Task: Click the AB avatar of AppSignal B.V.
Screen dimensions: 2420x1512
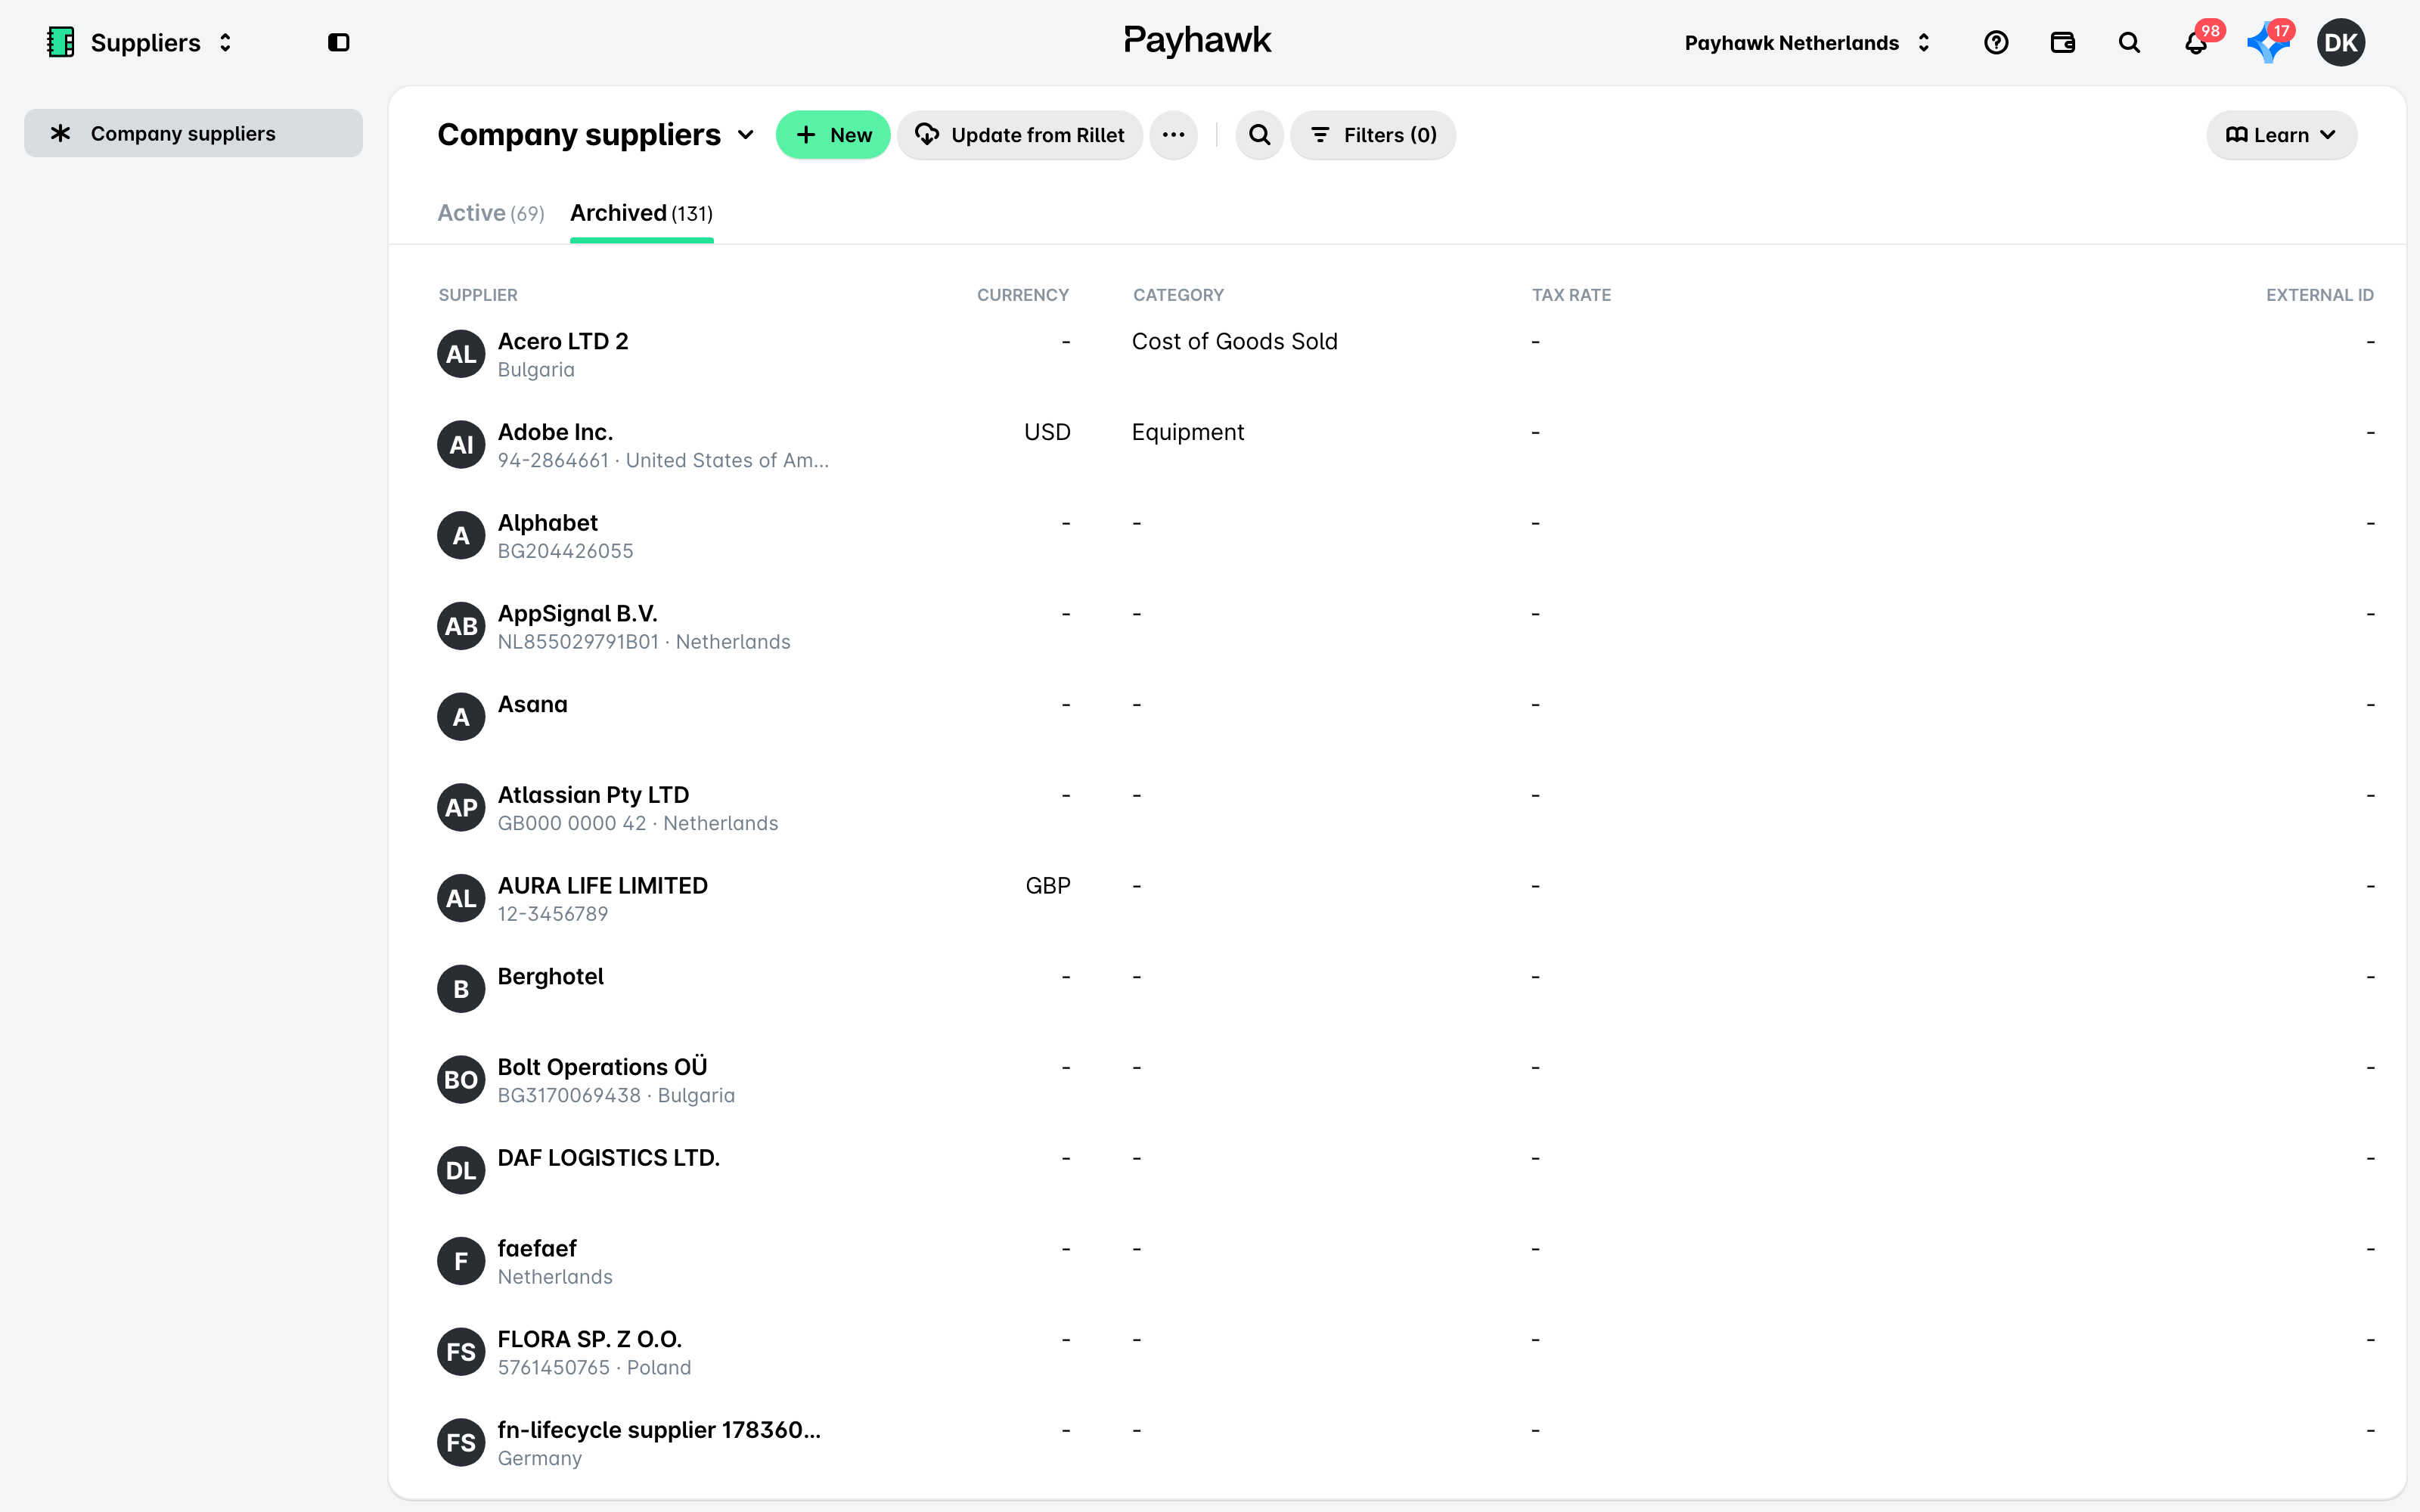Action: [x=461, y=626]
